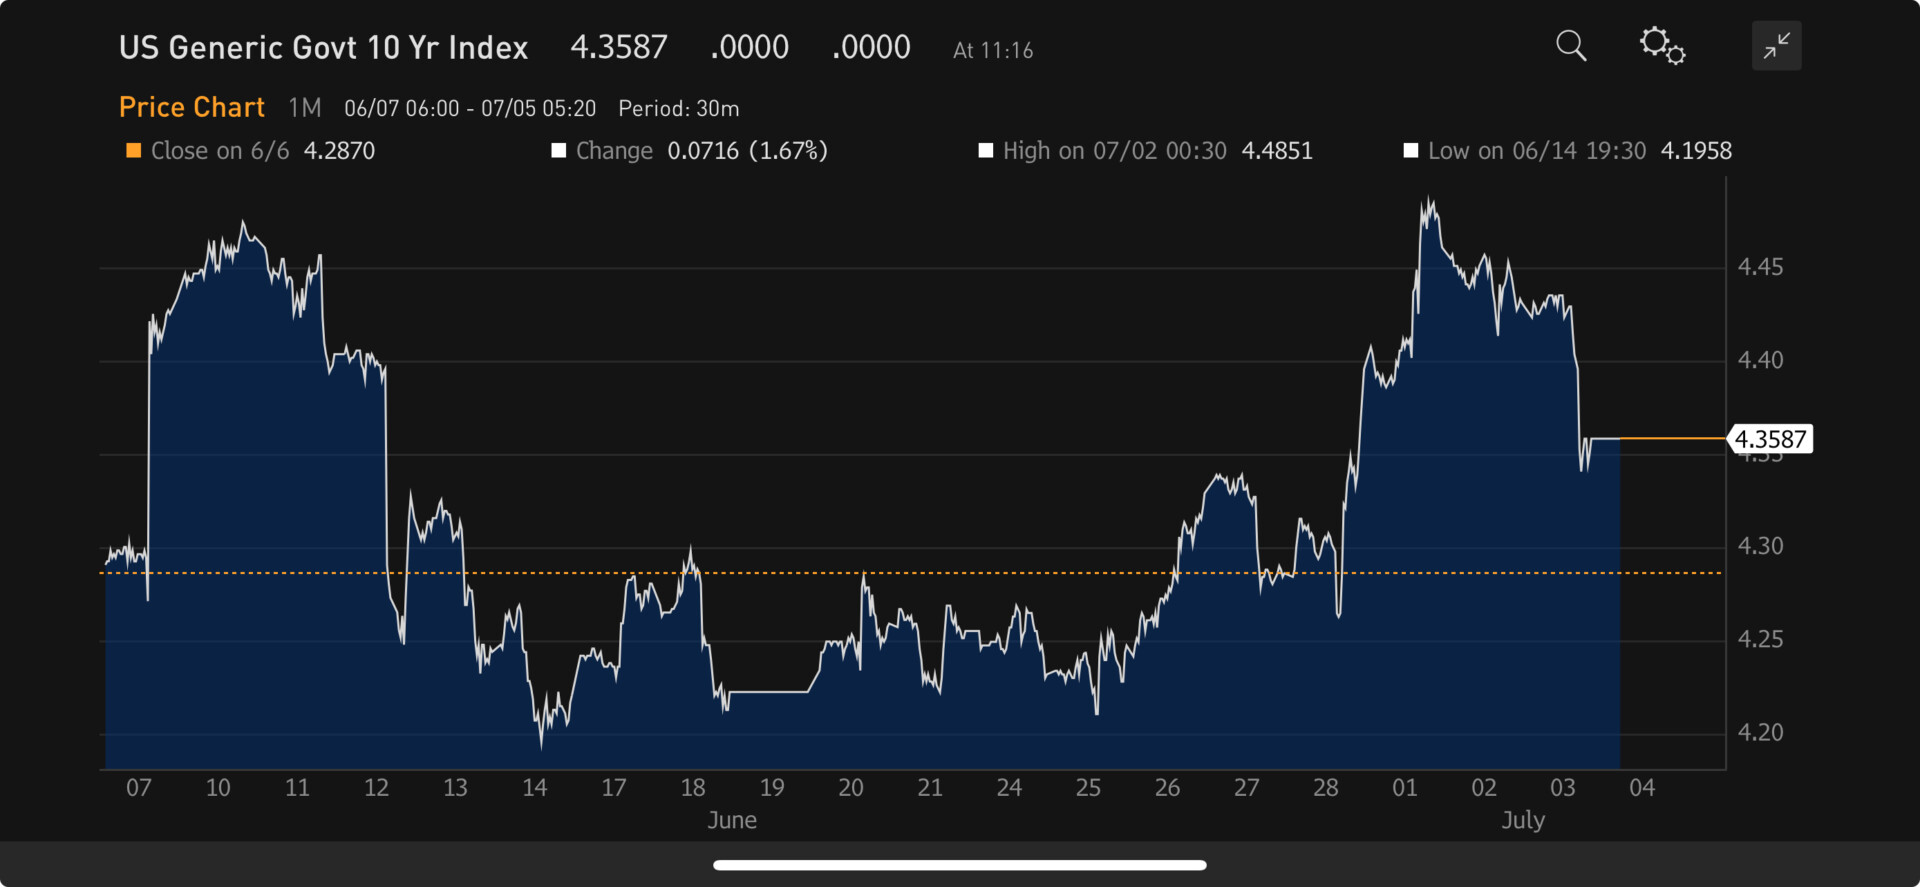Image resolution: width=1920 pixels, height=887 pixels.
Task: Select the 14 date on the x-axis
Action: click(x=535, y=788)
